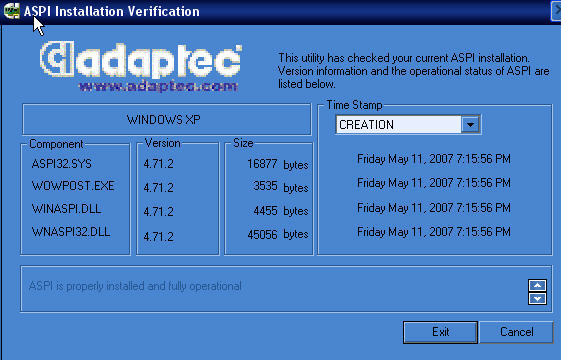Open the Time Stamp CREATION dropdown
This screenshot has width=561, height=360.
point(408,125)
